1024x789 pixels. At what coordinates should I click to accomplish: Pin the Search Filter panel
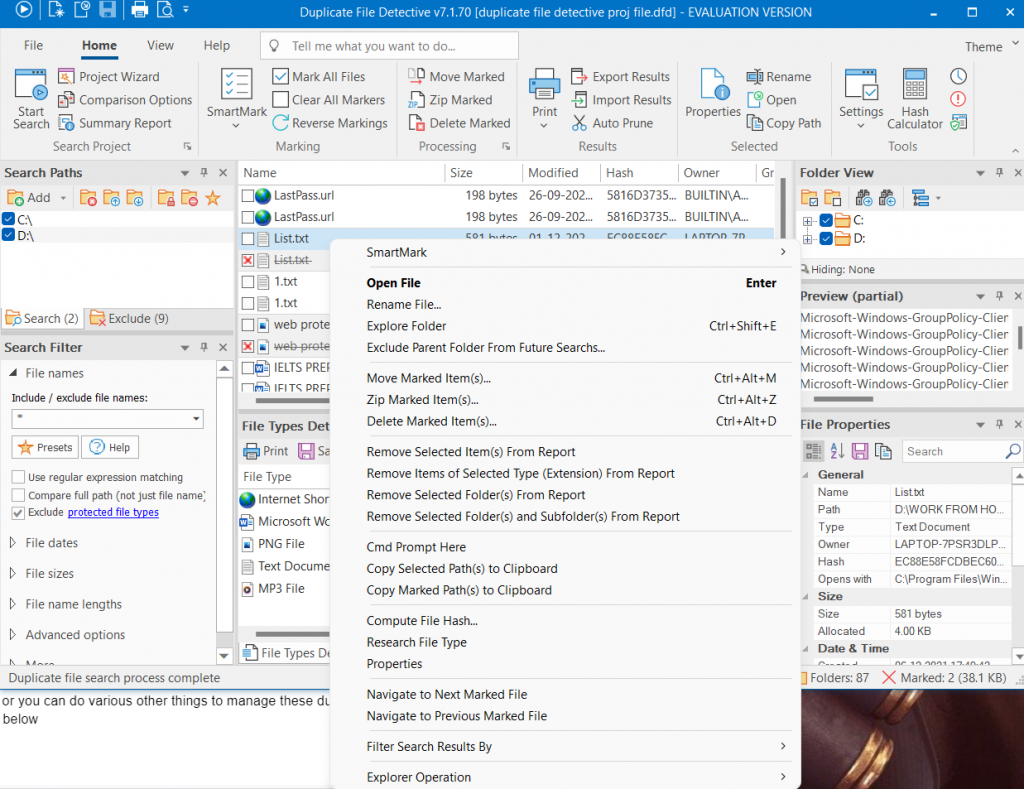click(x=204, y=347)
